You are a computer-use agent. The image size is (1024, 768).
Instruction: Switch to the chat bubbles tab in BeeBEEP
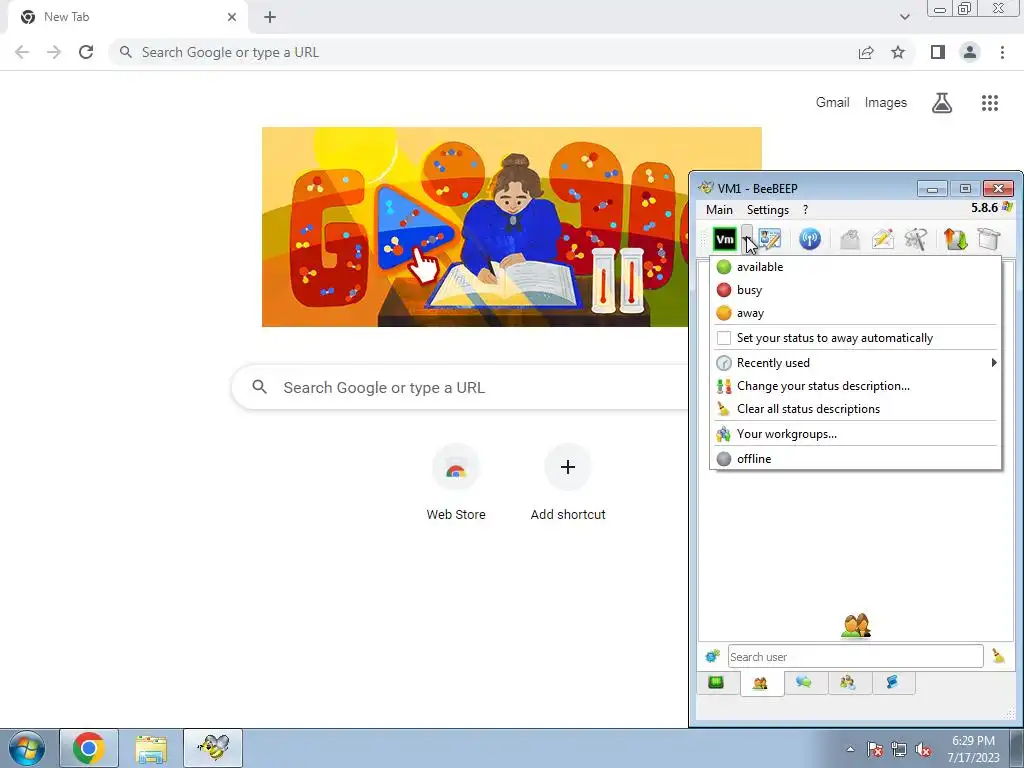coord(804,683)
